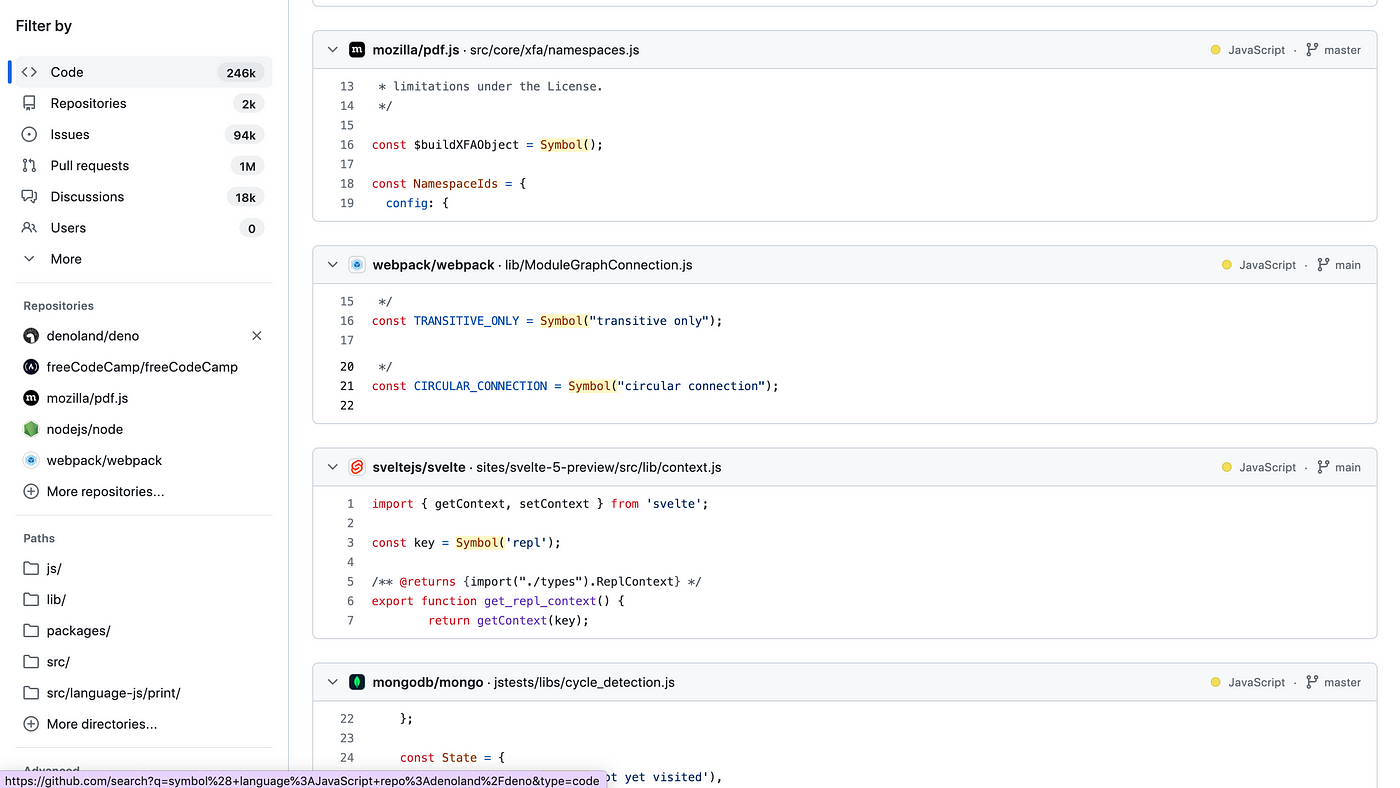The height and width of the screenshot is (788, 1400).
Task: Open the mozilla/pdf.js result repository
Action: [416, 49]
